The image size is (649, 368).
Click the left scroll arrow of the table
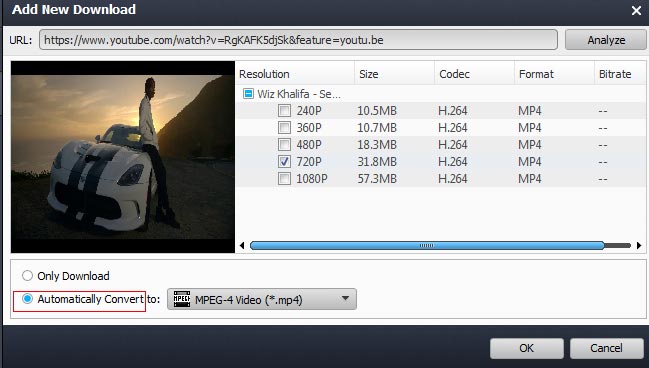click(x=242, y=245)
